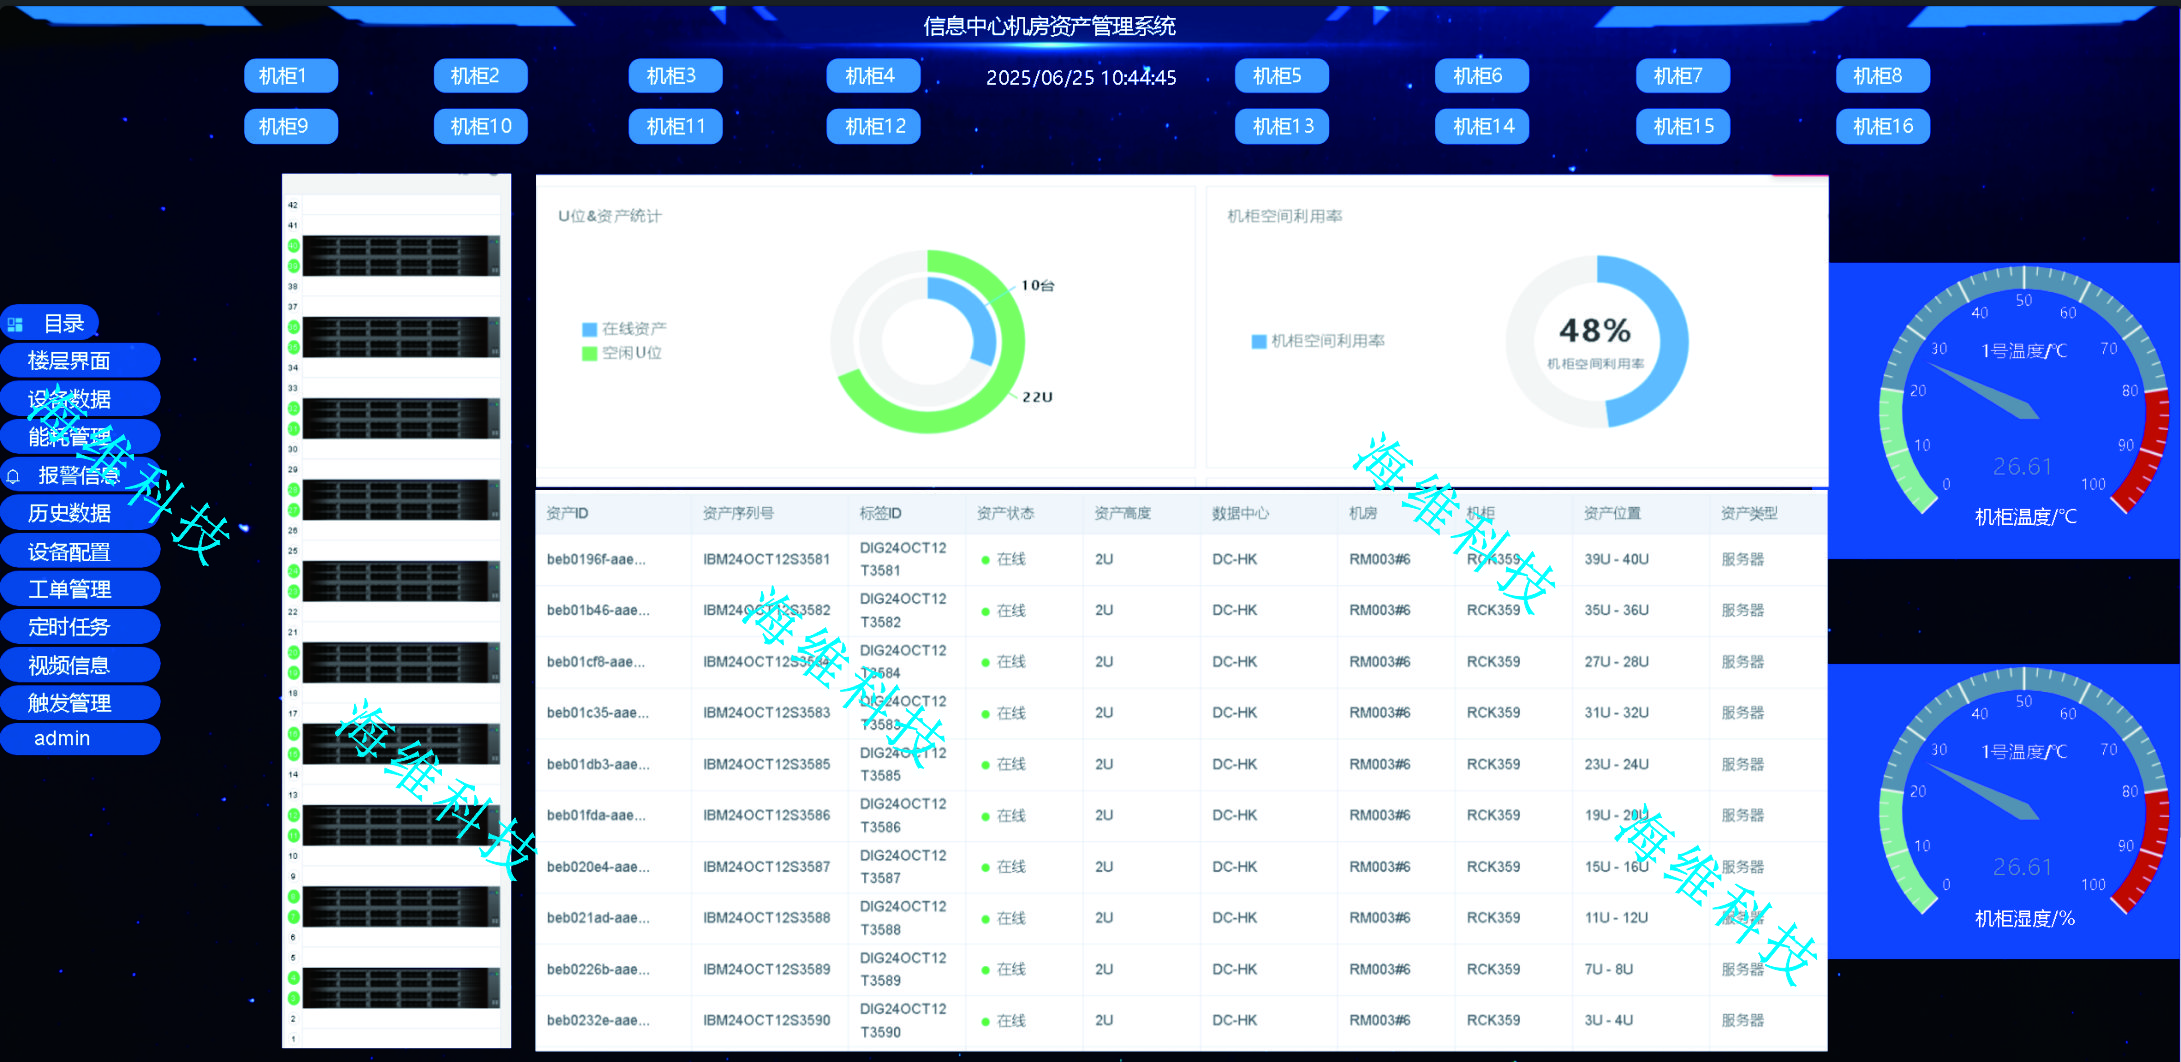Open the 楼层界面 menu item
Screen dimensions: 2181x1062
69,361
